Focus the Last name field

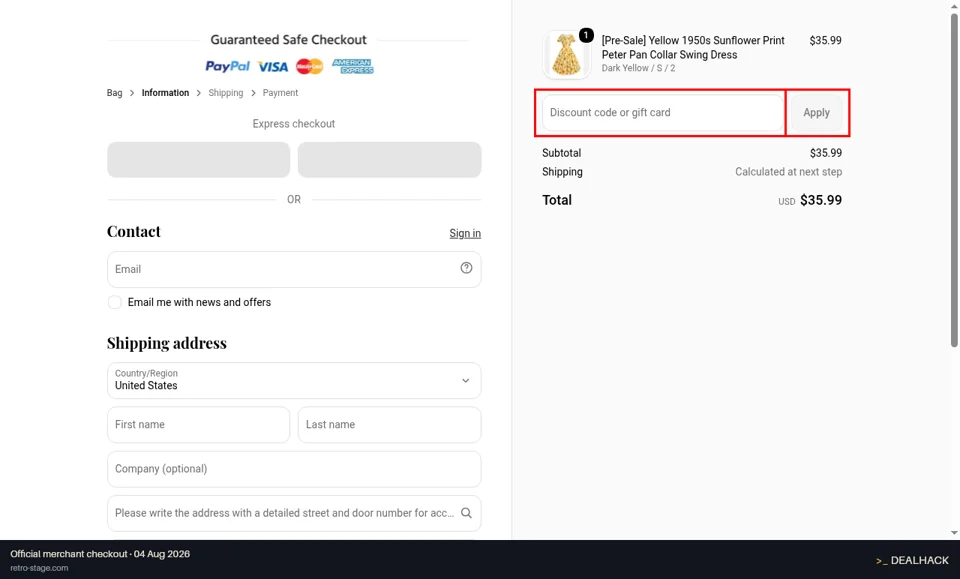(389, 425)
